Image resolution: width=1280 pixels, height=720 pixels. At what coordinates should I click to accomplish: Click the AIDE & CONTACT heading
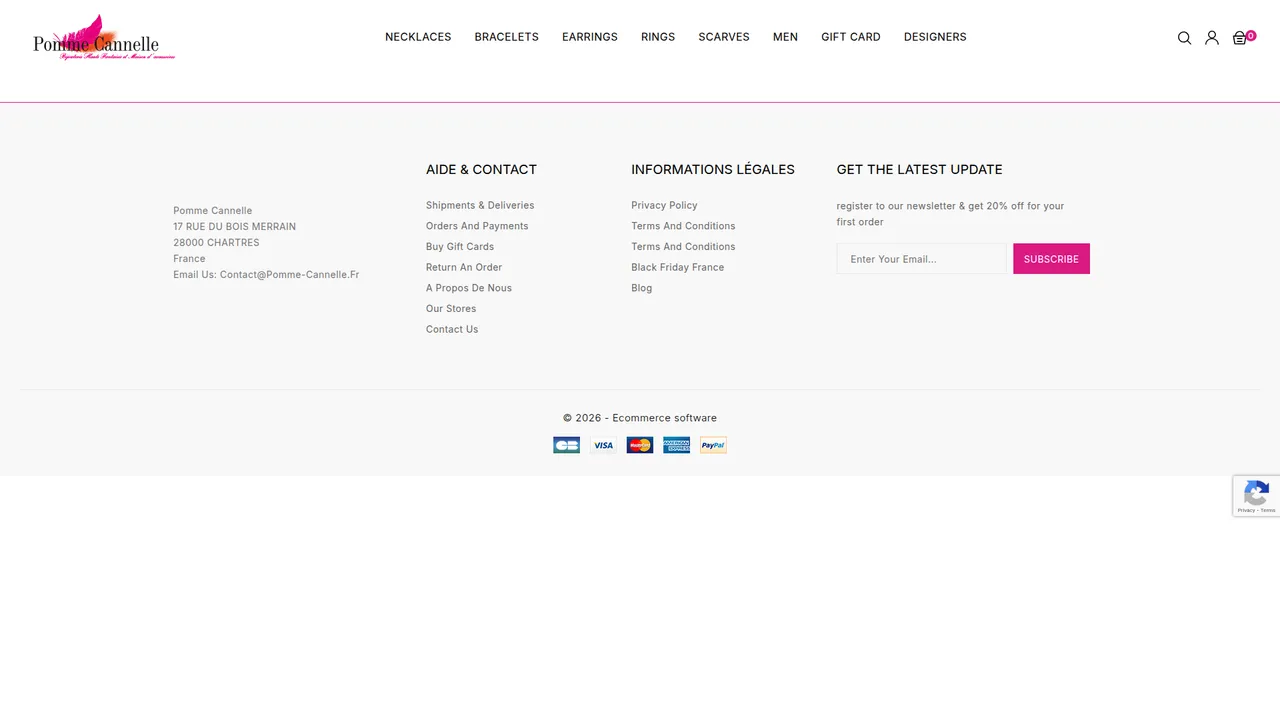point(481,169)
